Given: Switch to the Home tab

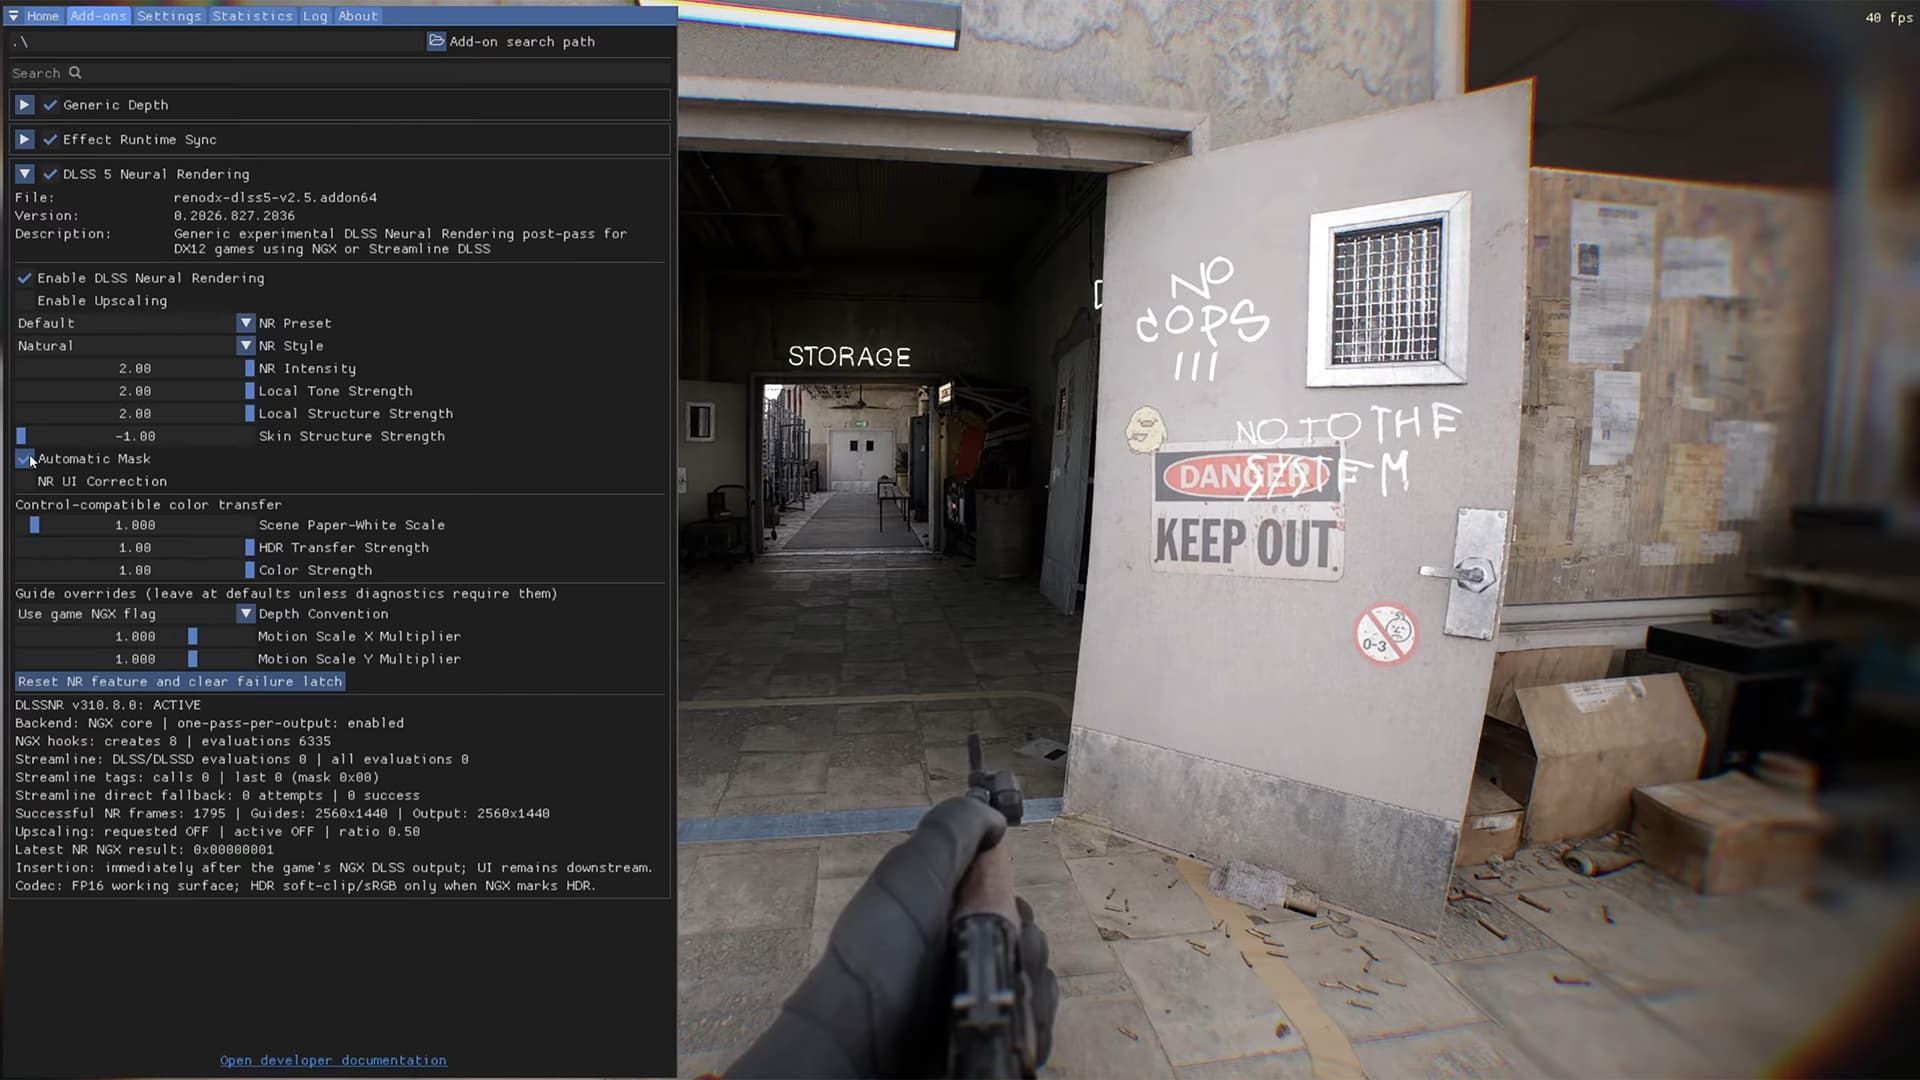Looking at the screenshot, I should click(42, 16).
